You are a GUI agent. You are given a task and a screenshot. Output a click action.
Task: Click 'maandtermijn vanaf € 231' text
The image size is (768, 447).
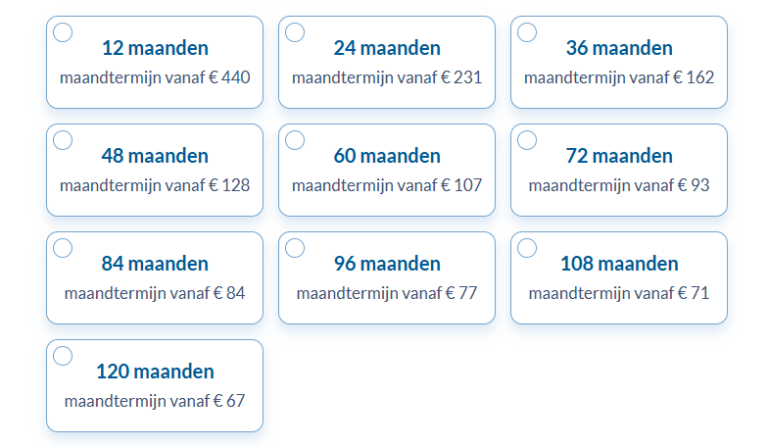coord(387,77)
